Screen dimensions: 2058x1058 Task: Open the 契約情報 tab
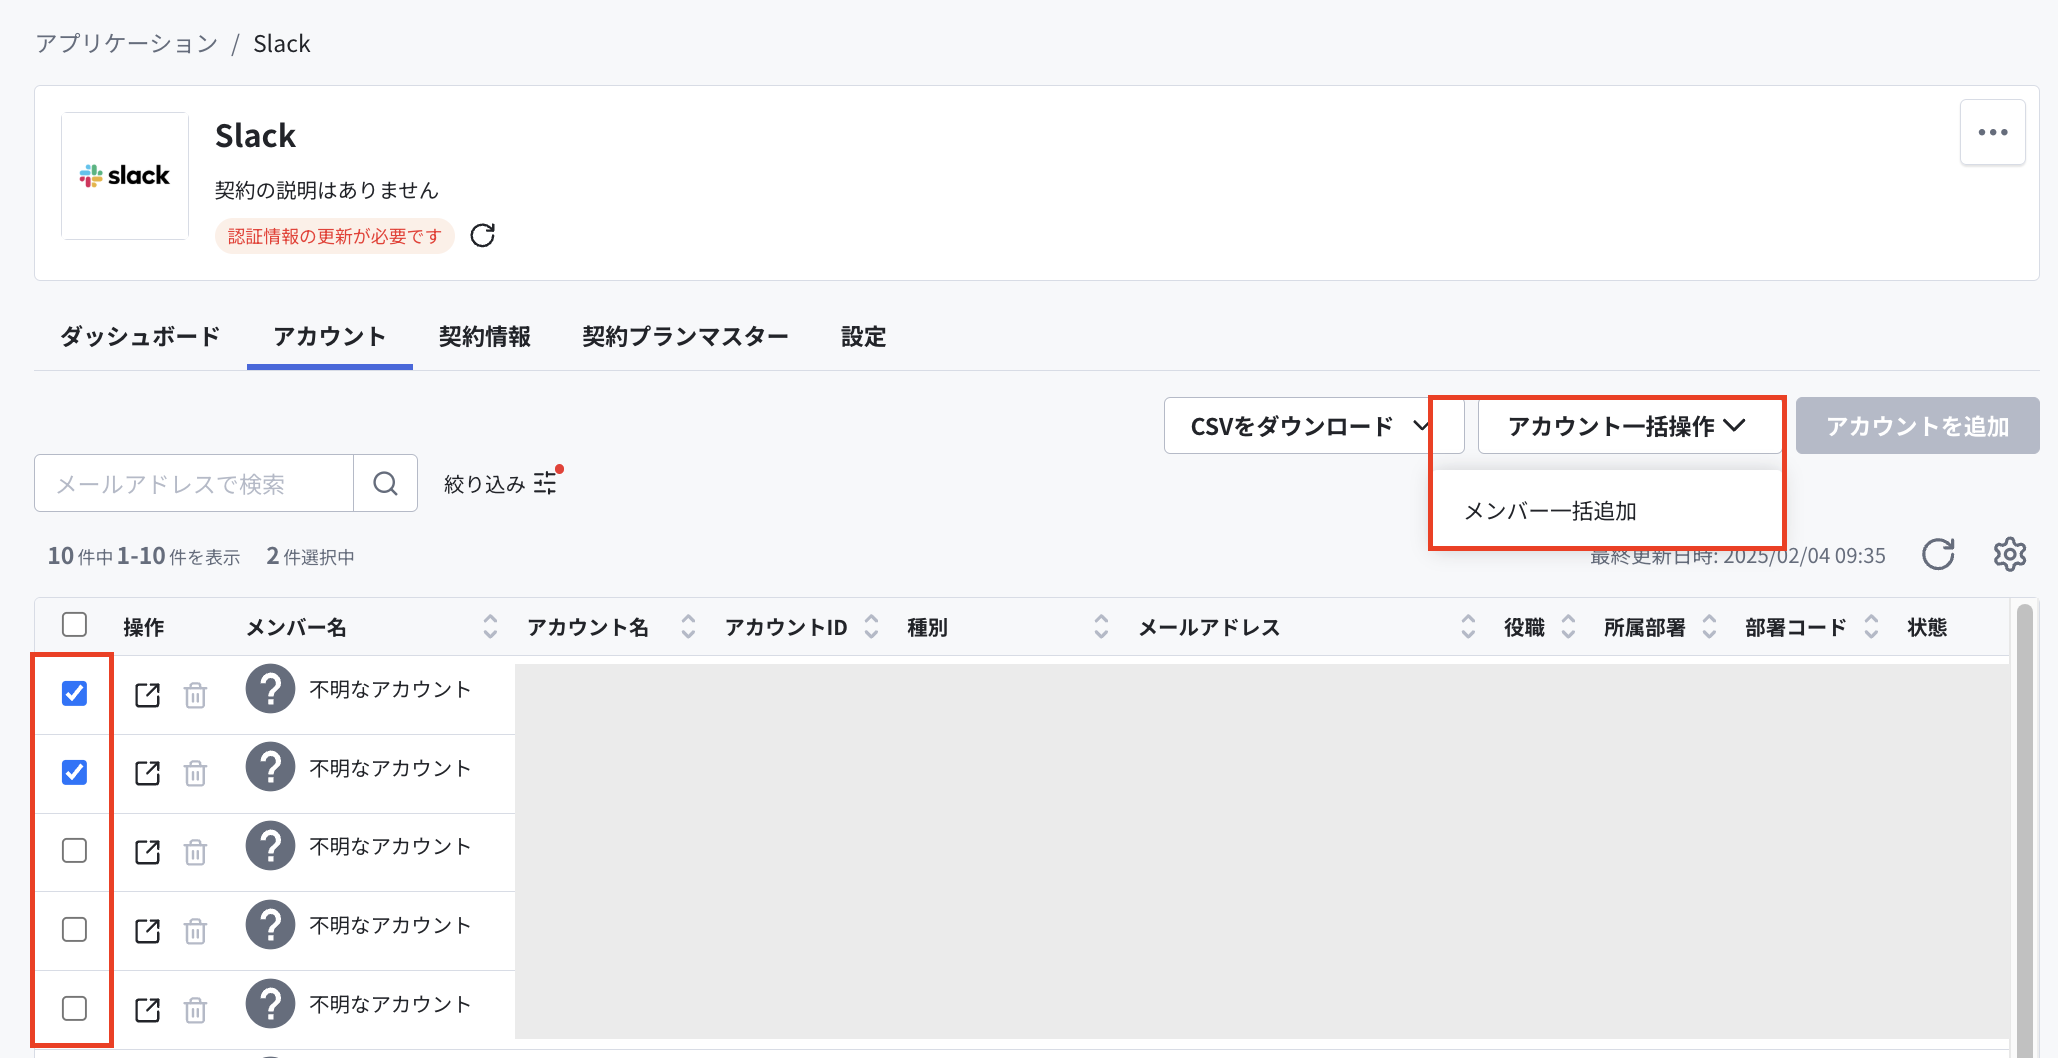pos(485,337)
